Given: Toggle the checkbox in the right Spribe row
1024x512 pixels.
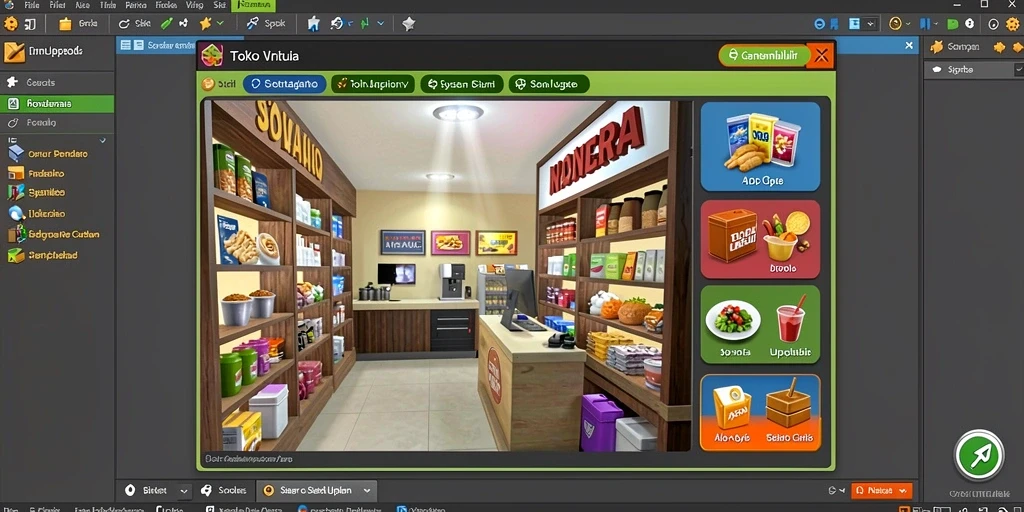Looking at the screenshot, I should 1018,70.
